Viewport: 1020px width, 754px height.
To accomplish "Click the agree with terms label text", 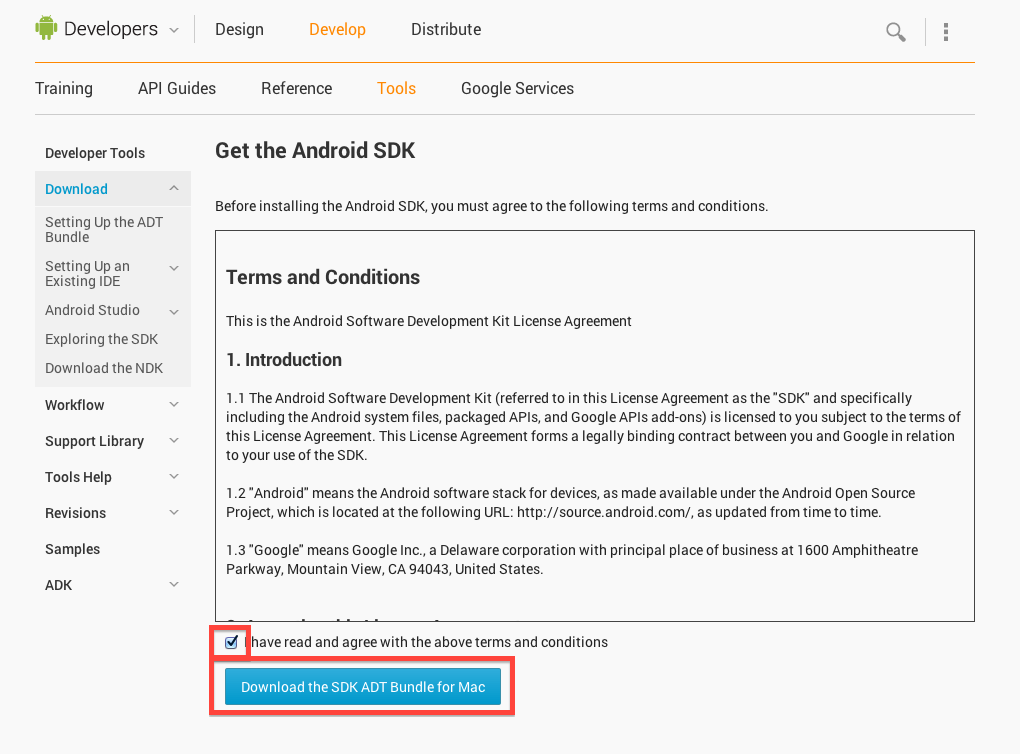I will tap(427, 643).
